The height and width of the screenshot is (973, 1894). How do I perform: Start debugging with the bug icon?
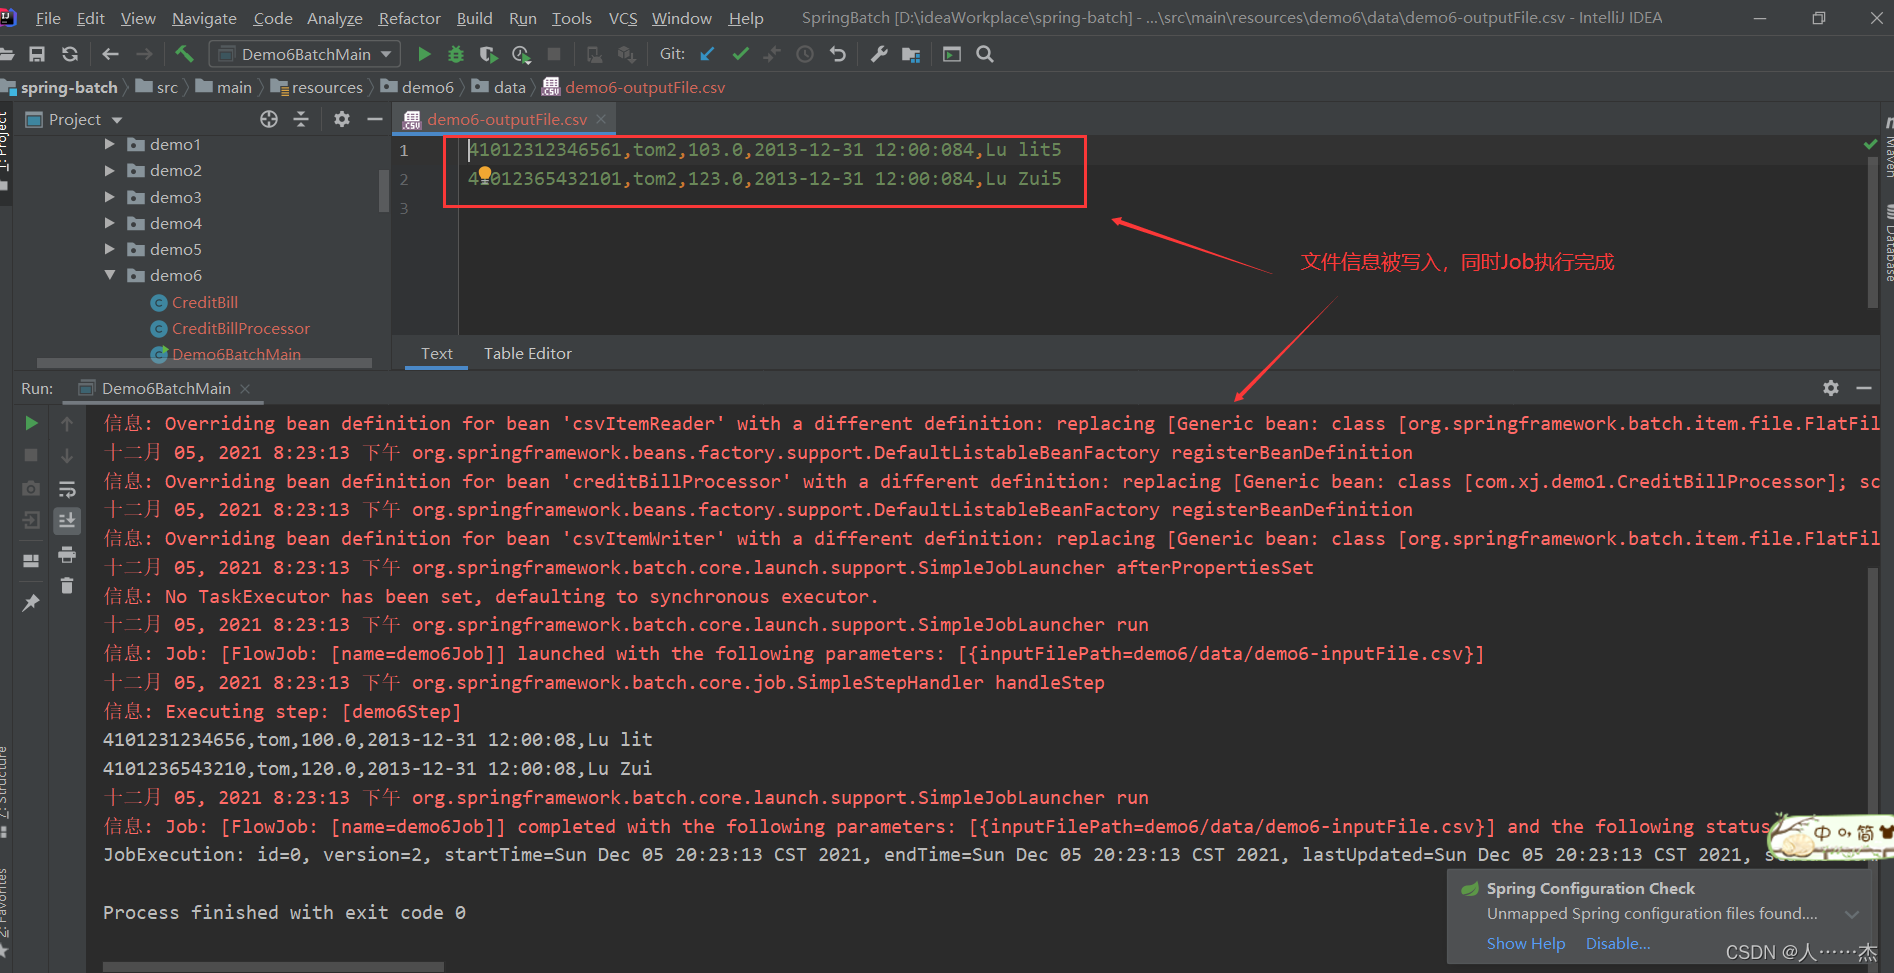(456, 54)
